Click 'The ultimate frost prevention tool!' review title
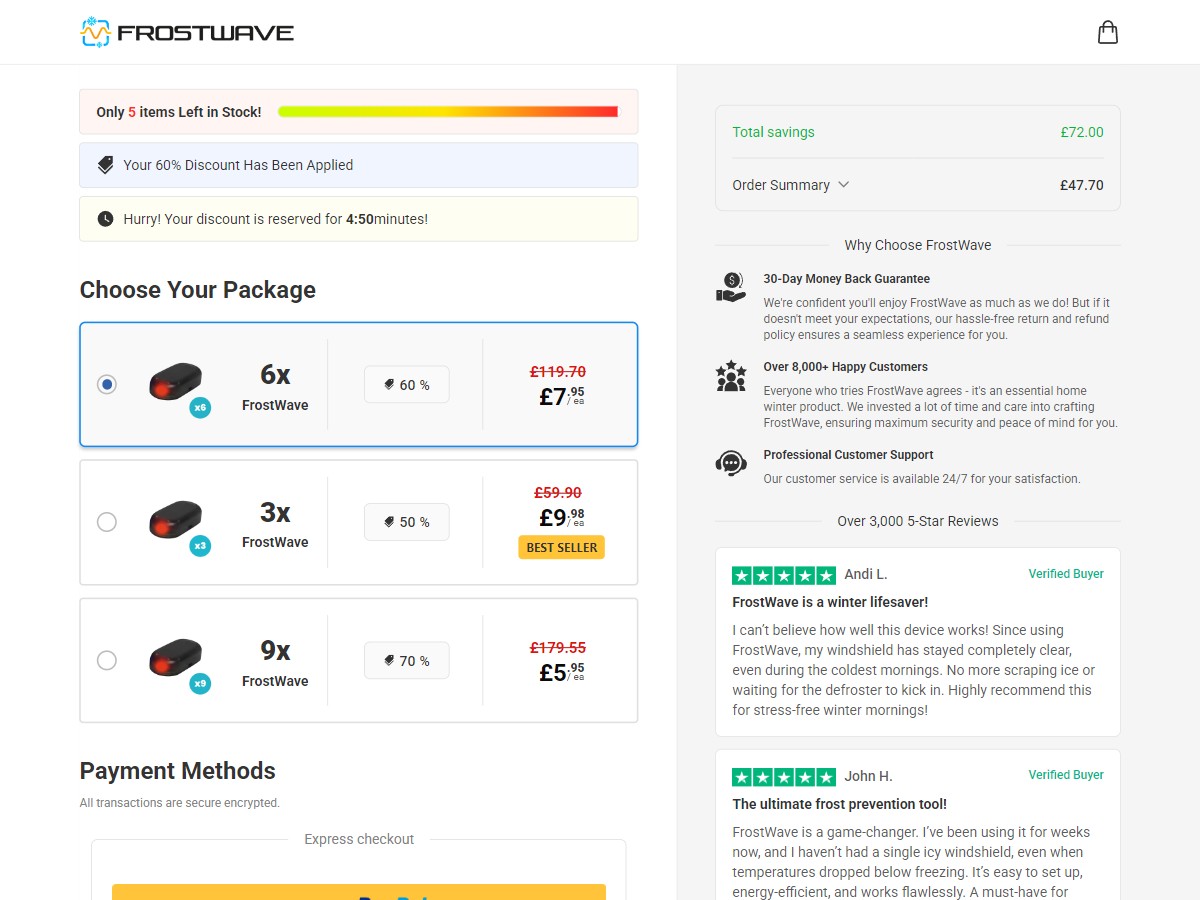The width and height of the screenshot is (1200, 900). (x=840, y=804)
